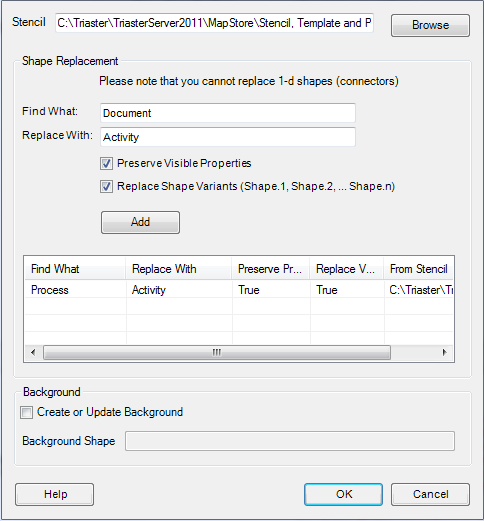
Task: Click the Replace V... column header
Action: pyautogui.click(x=347, y=269)
